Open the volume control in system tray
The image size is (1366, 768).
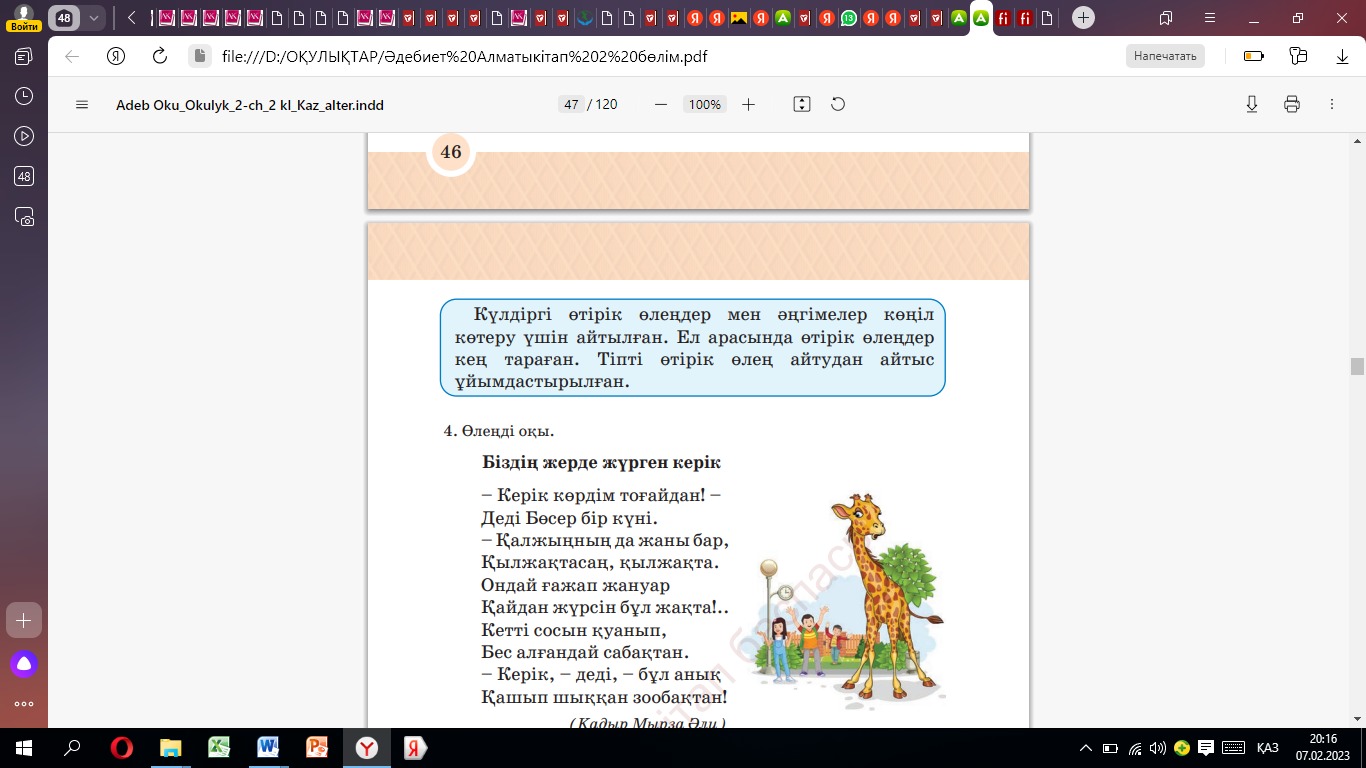pyautogui.click(x=1158, y=748)
